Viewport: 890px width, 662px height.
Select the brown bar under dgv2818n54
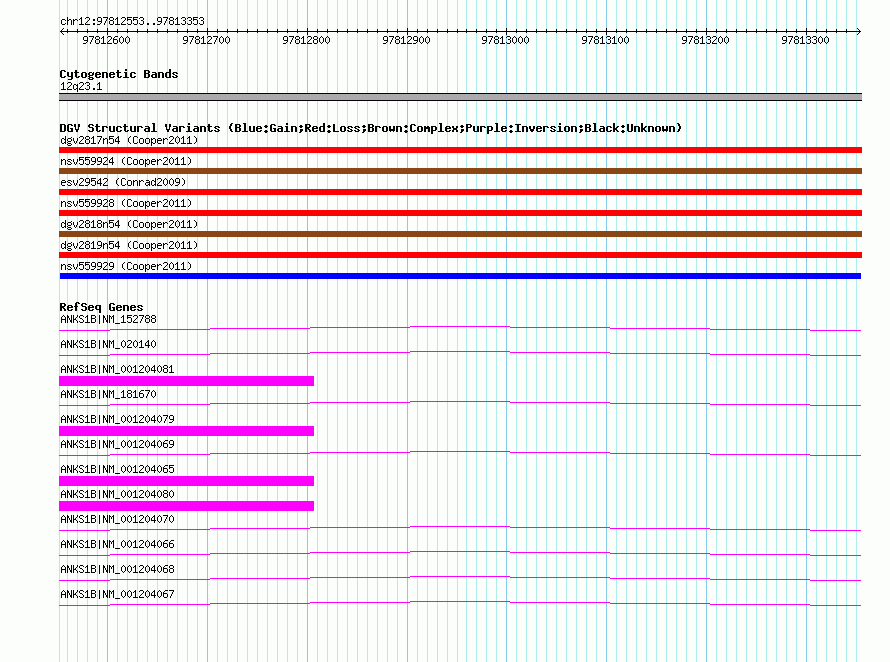(x=460, y=234)
